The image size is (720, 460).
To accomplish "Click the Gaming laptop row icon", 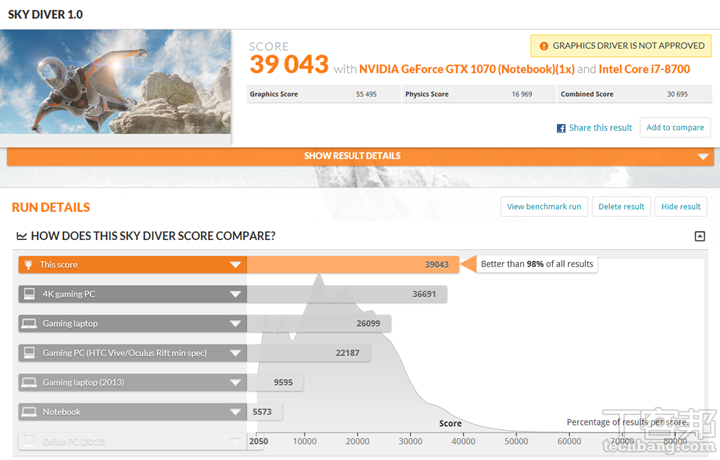I will pos(29,323).
